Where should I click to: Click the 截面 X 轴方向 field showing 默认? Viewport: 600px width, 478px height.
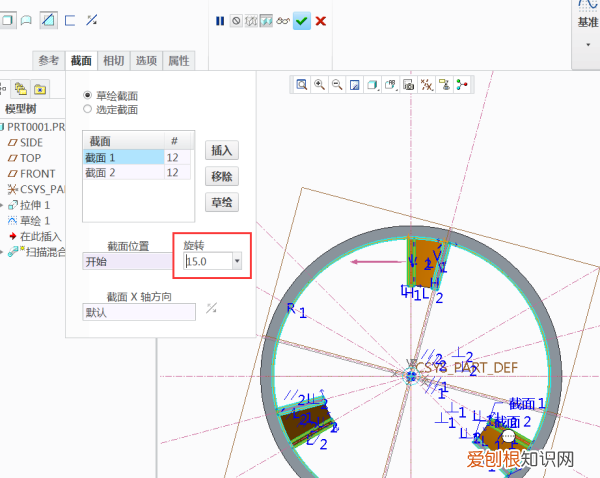(139, 312)
